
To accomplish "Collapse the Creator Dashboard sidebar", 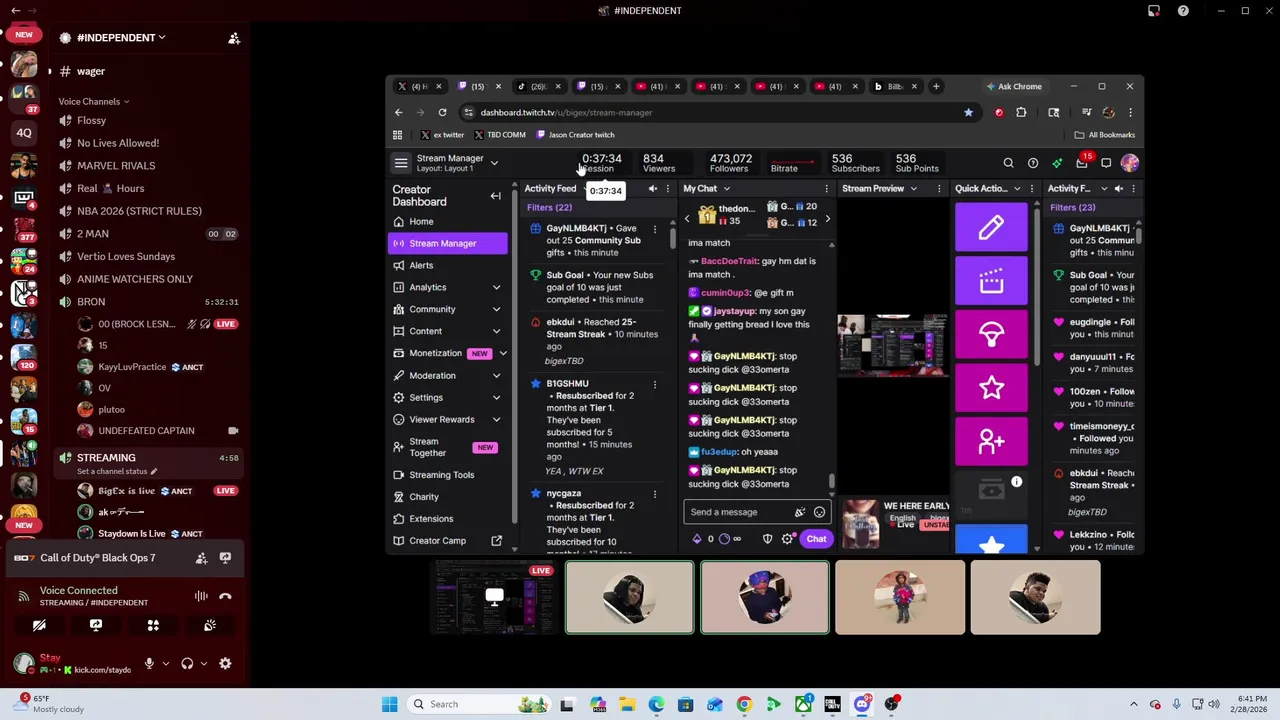I will (495, 196).
